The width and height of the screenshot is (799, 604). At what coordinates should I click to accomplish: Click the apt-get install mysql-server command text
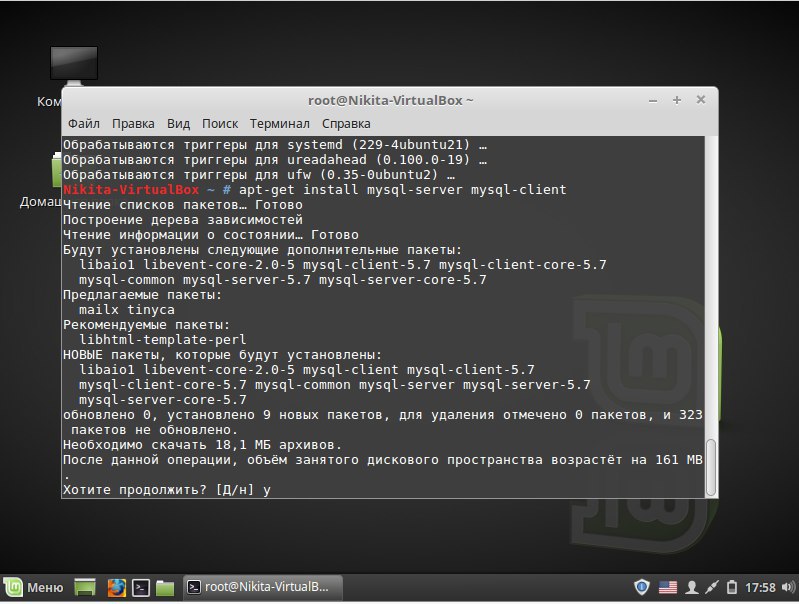(403, 190)
